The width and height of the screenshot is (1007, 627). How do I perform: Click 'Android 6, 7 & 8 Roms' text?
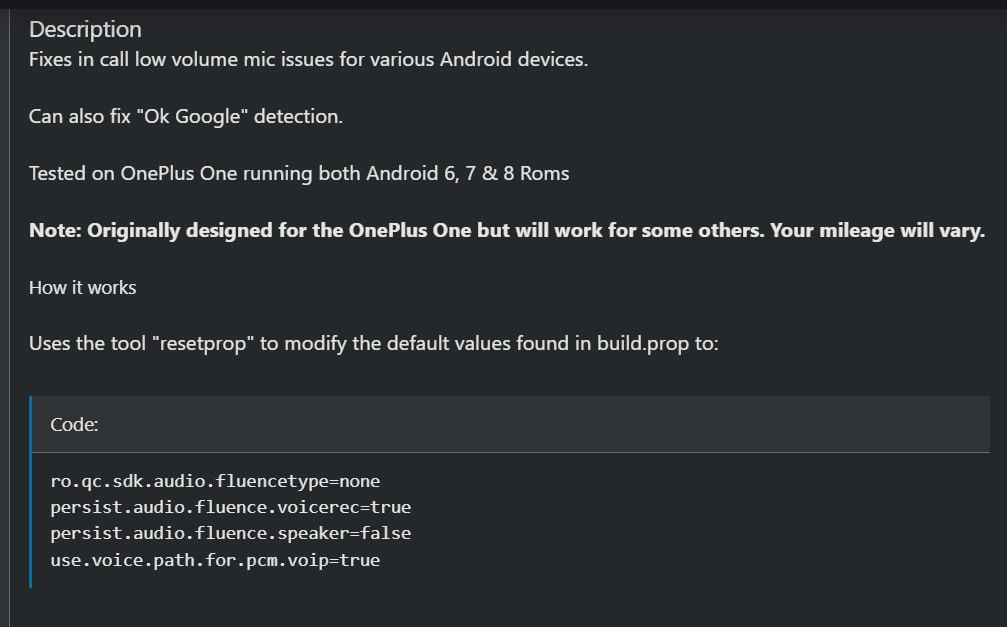[x=468, y=173]
